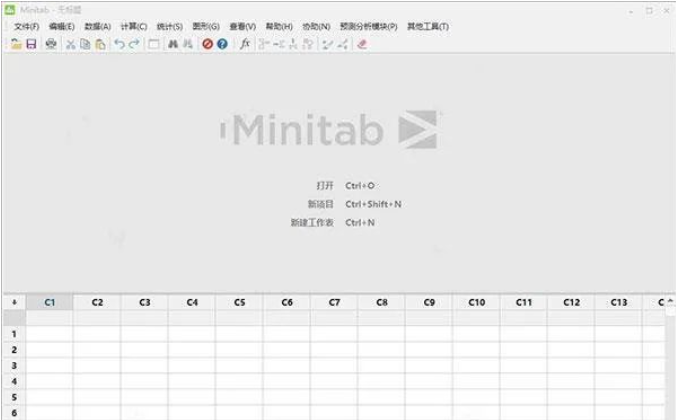This screenshot has height=420, width=676.
Task: Click the red Cancel stop icon
Action: coord(207,44)
